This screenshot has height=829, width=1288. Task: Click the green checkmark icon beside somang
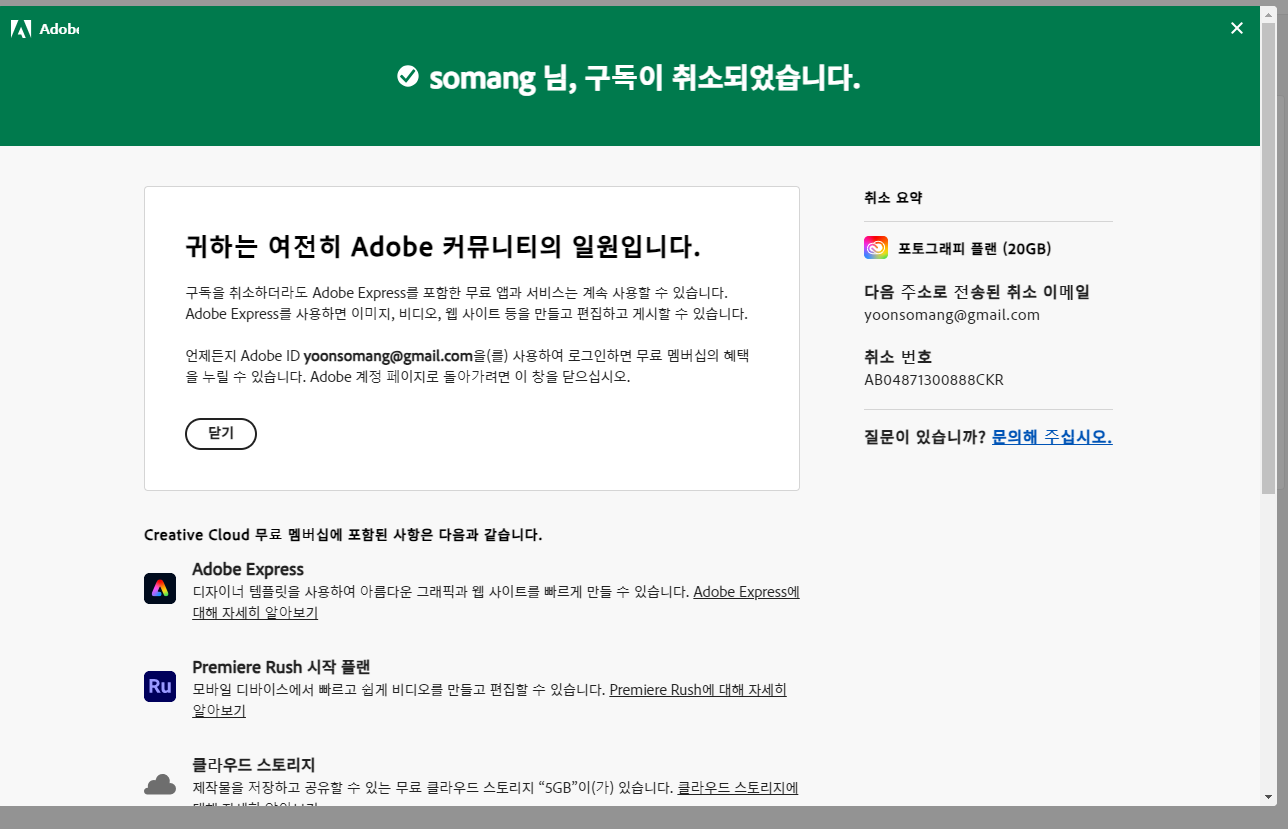tap(407, 76)
